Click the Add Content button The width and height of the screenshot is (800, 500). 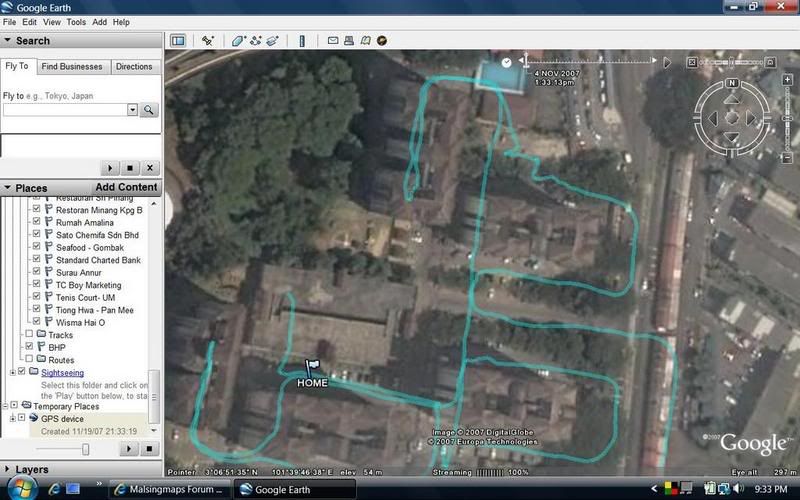(126, 187)
